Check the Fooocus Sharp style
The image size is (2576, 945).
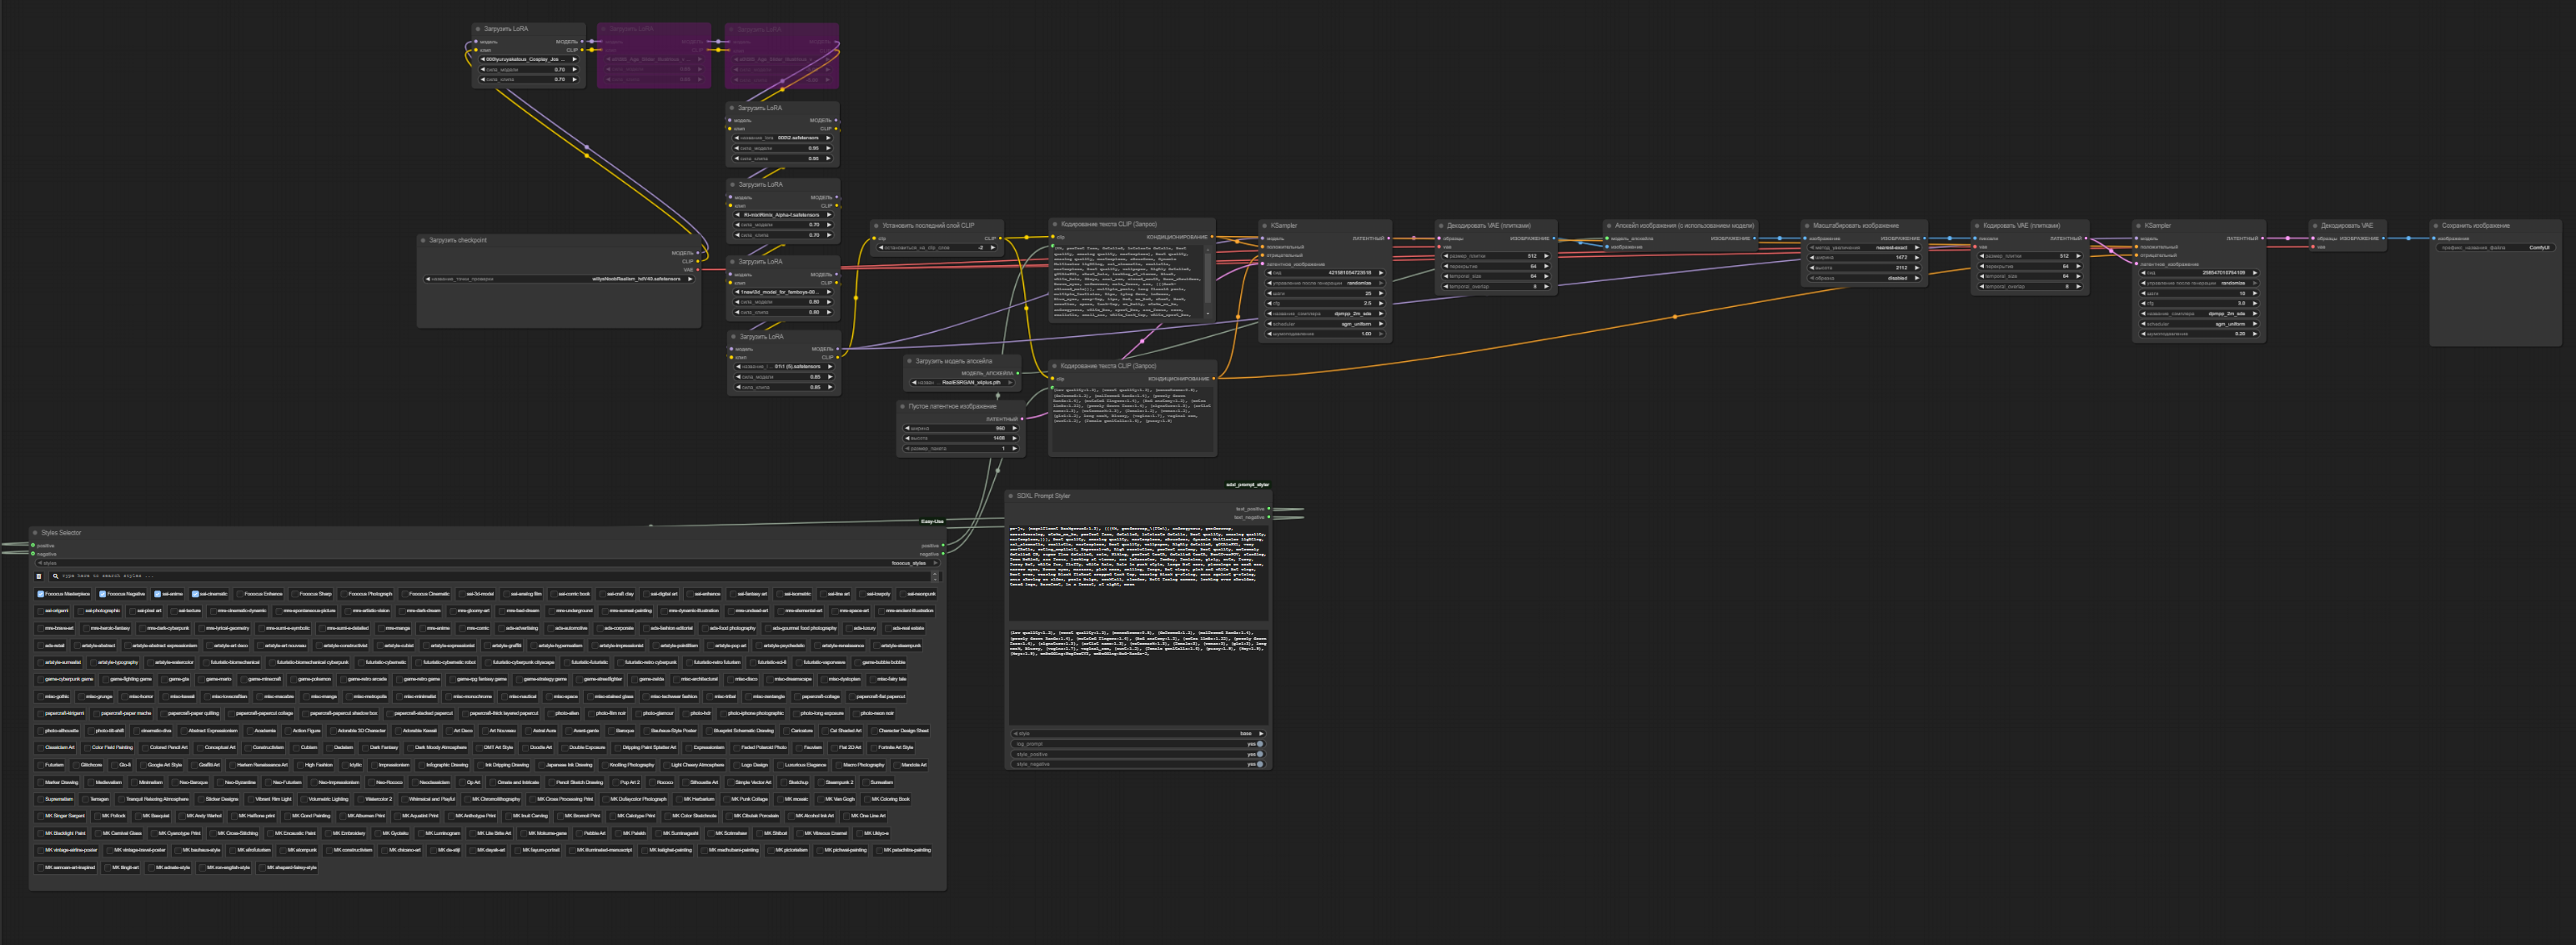(x=294, y=594)
